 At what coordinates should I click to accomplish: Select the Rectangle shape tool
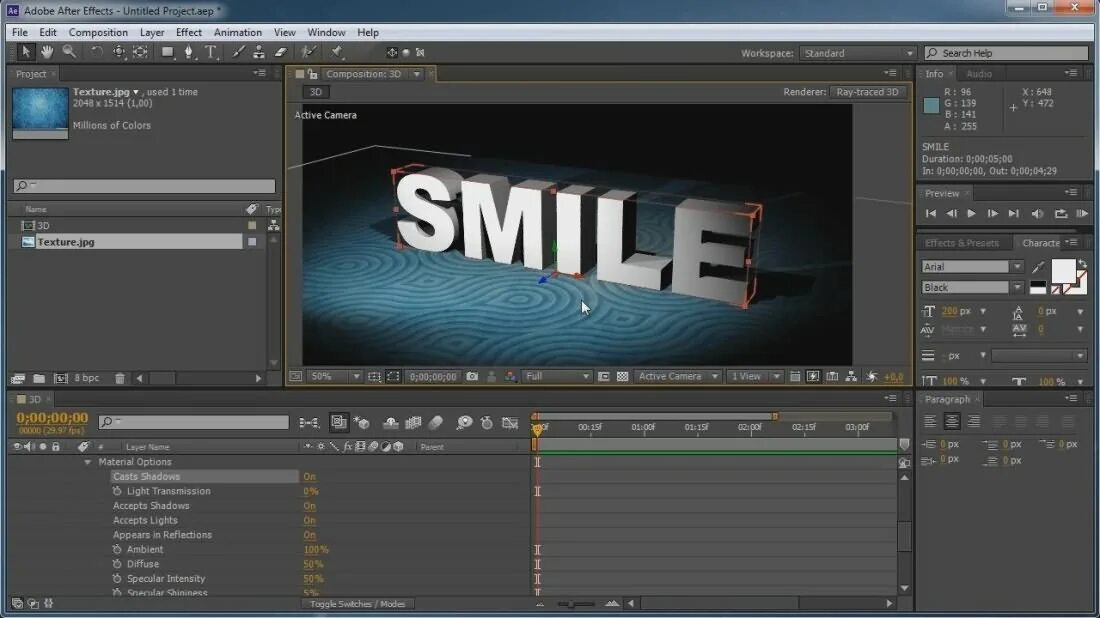point(167,52)
